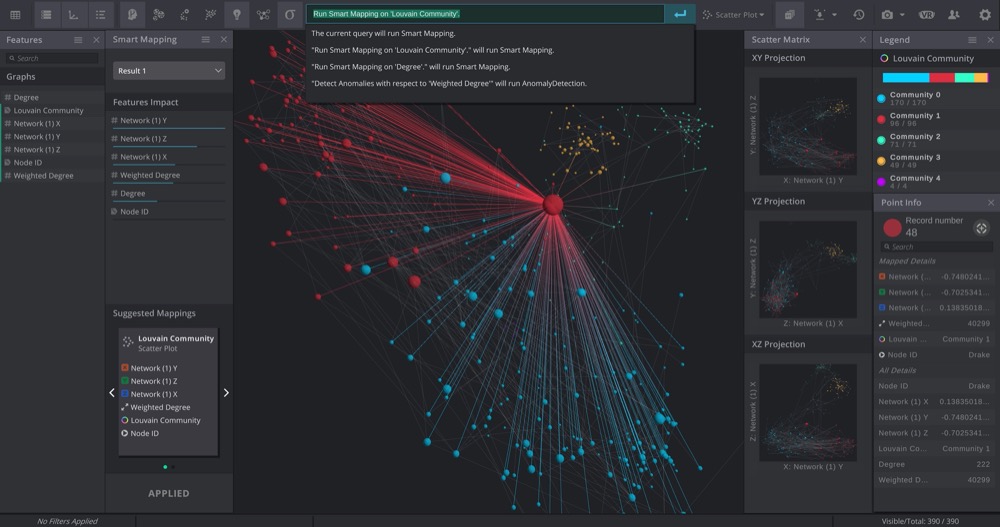Image resolution: width=1000 pixels, height=527 pixels.
Task: Open settings gear in top toolbar
Action: click(984, 15)
